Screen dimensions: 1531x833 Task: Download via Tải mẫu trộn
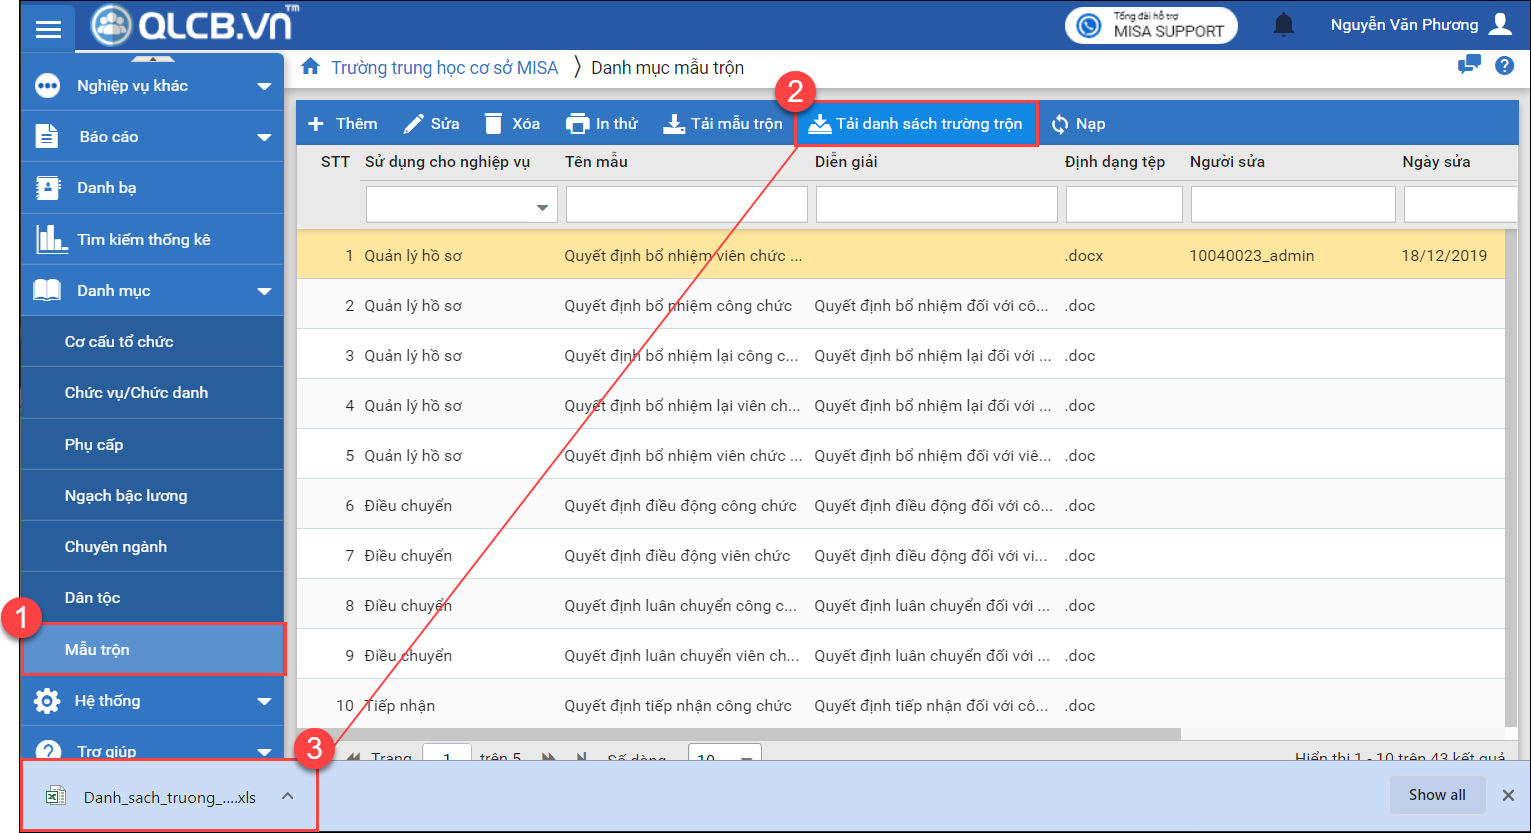[x=723, y=124]
